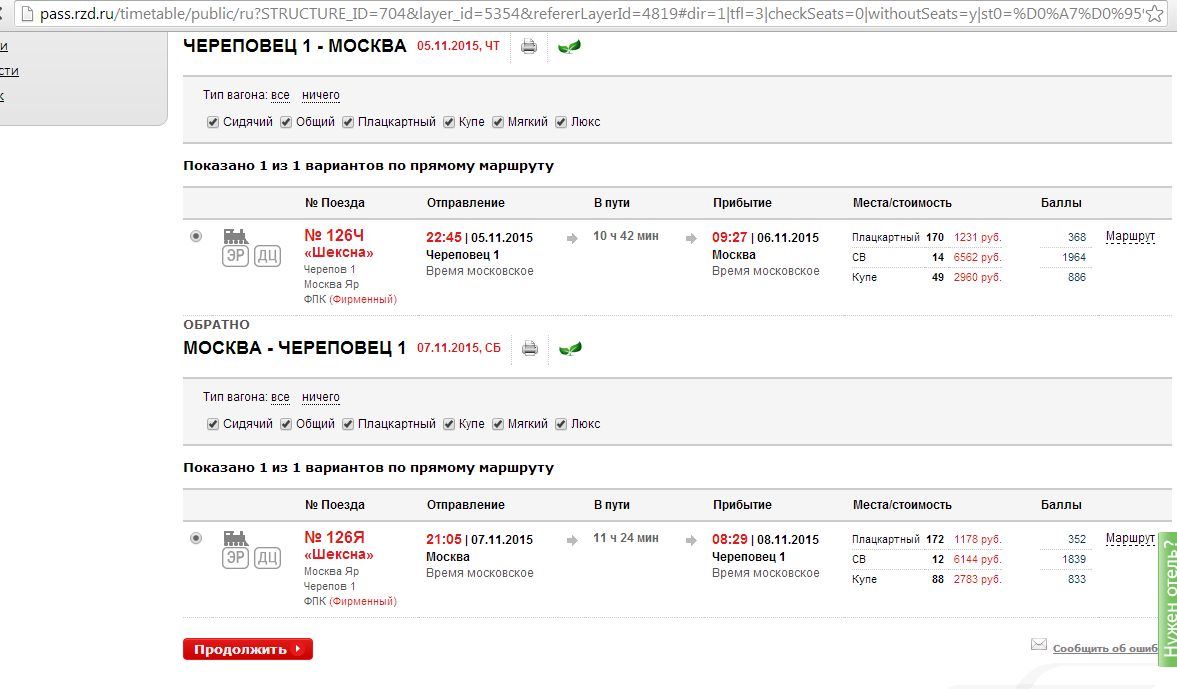Print the return Москва - Череповец 1 timetable
Screen dimensions: 1177x689
(x=530, y=348)
